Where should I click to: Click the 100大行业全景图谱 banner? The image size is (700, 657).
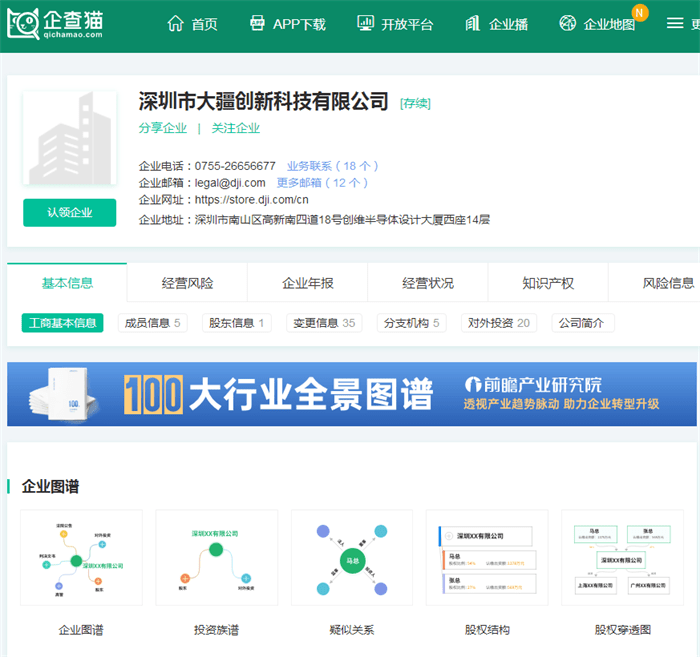[350, 394]
